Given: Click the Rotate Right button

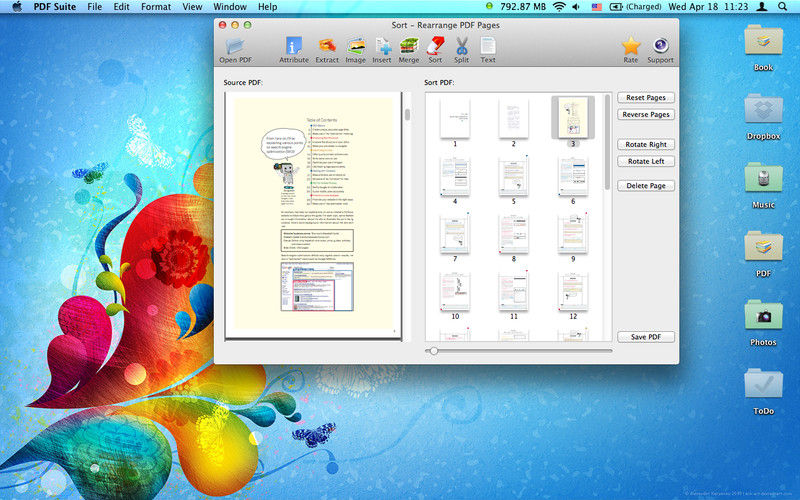Looking at the screenshot, I should tap(646, 144).
